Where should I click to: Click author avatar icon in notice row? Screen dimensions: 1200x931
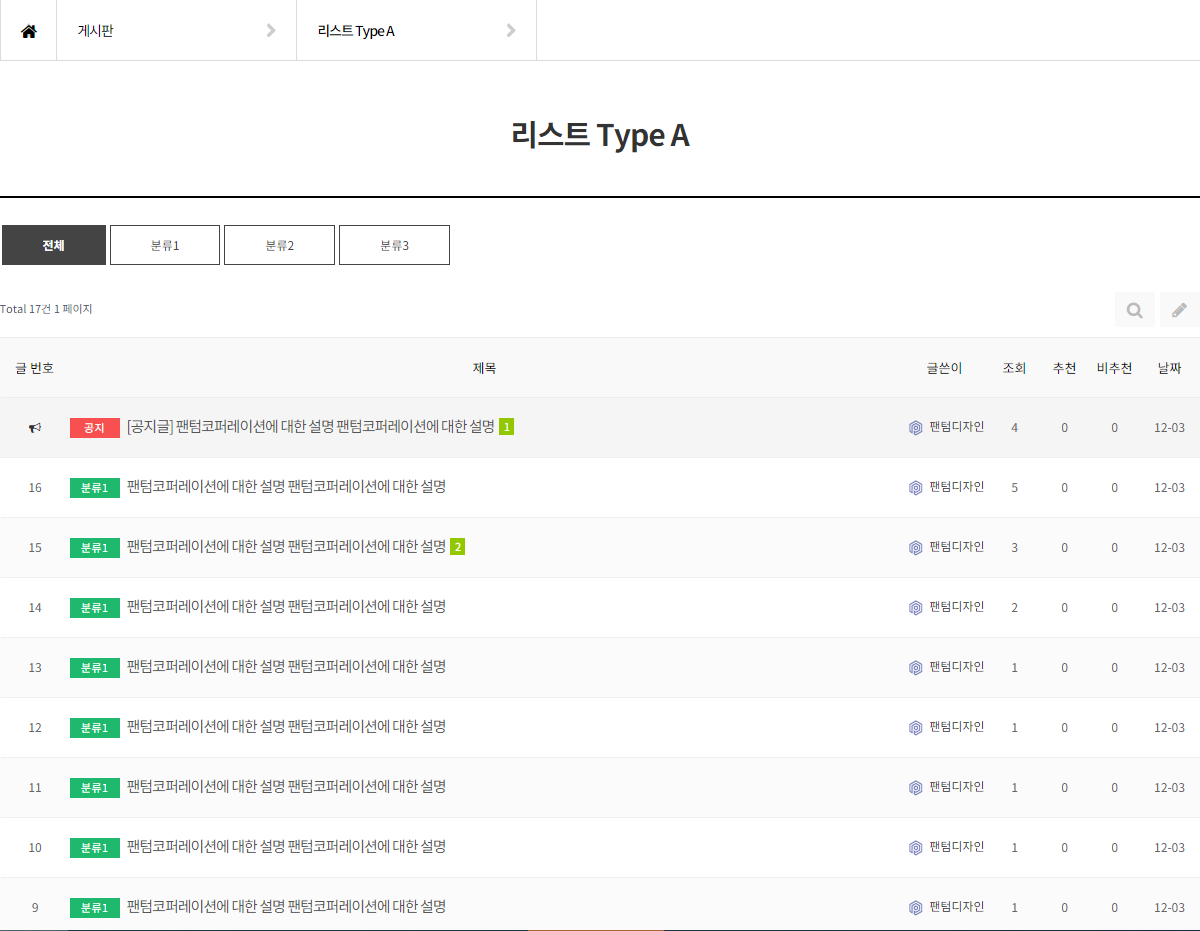(x=915, y=428)
